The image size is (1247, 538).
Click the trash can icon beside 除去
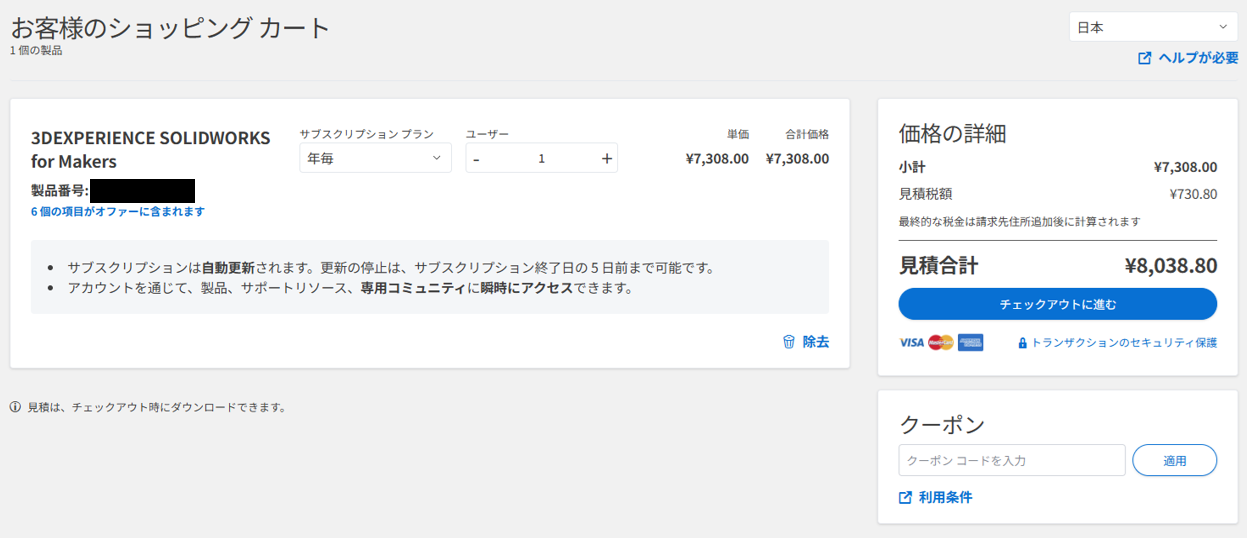click(788, 342)
